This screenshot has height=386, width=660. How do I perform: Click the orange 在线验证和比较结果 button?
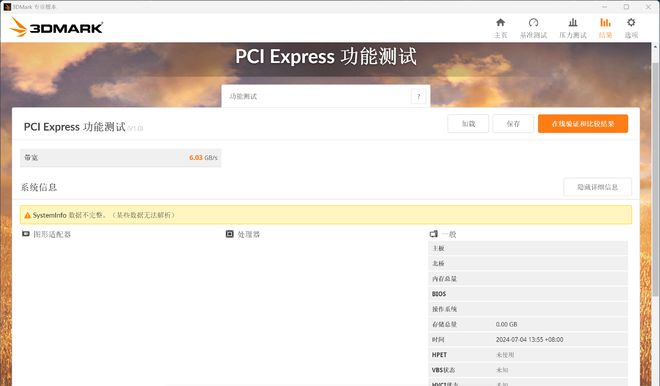coord(583,124)
